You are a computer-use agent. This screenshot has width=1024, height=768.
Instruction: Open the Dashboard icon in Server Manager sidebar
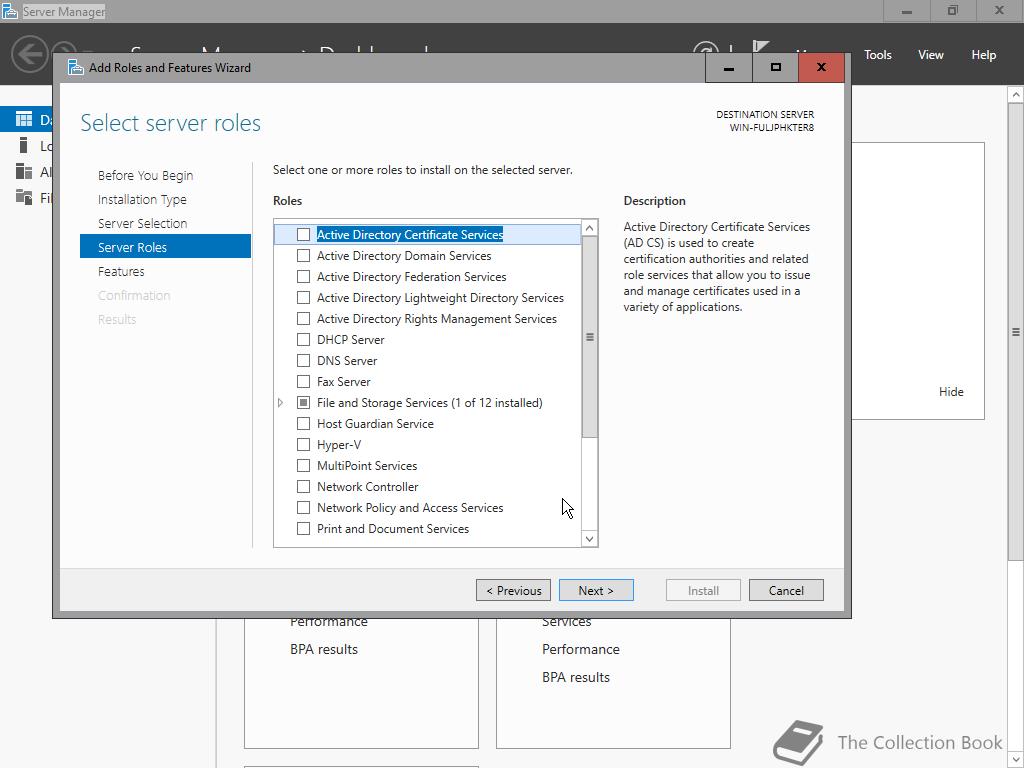coord(24,118)
